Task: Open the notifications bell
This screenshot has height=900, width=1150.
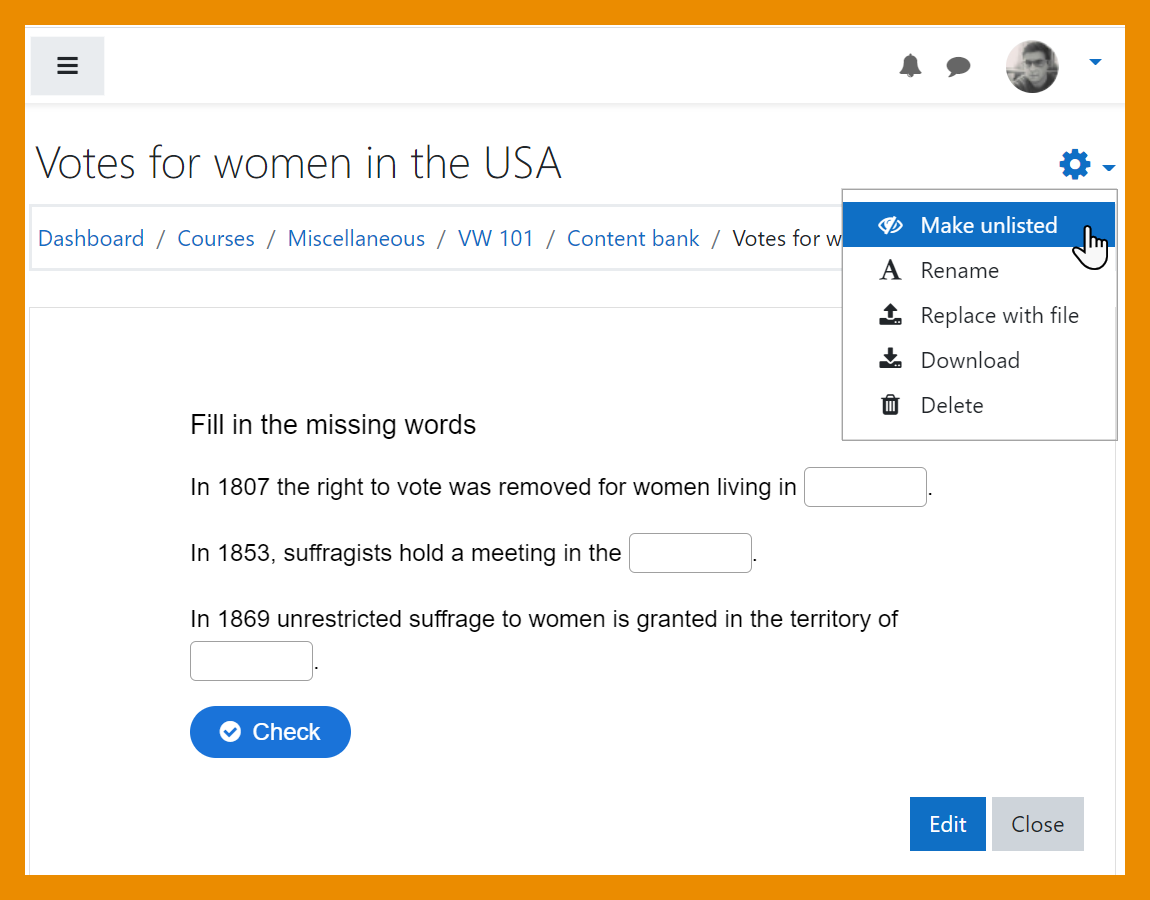Action: click(x=910, y=66)
